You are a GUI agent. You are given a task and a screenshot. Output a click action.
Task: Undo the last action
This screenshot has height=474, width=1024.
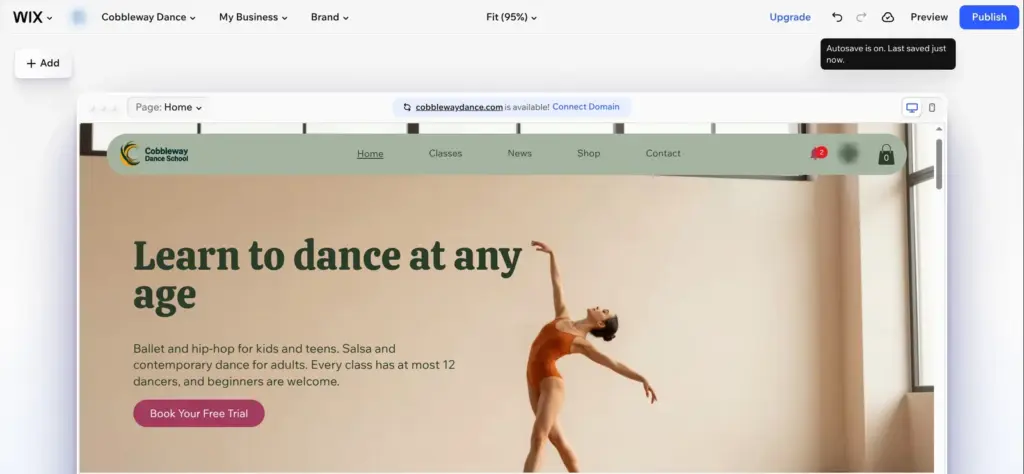837,18
